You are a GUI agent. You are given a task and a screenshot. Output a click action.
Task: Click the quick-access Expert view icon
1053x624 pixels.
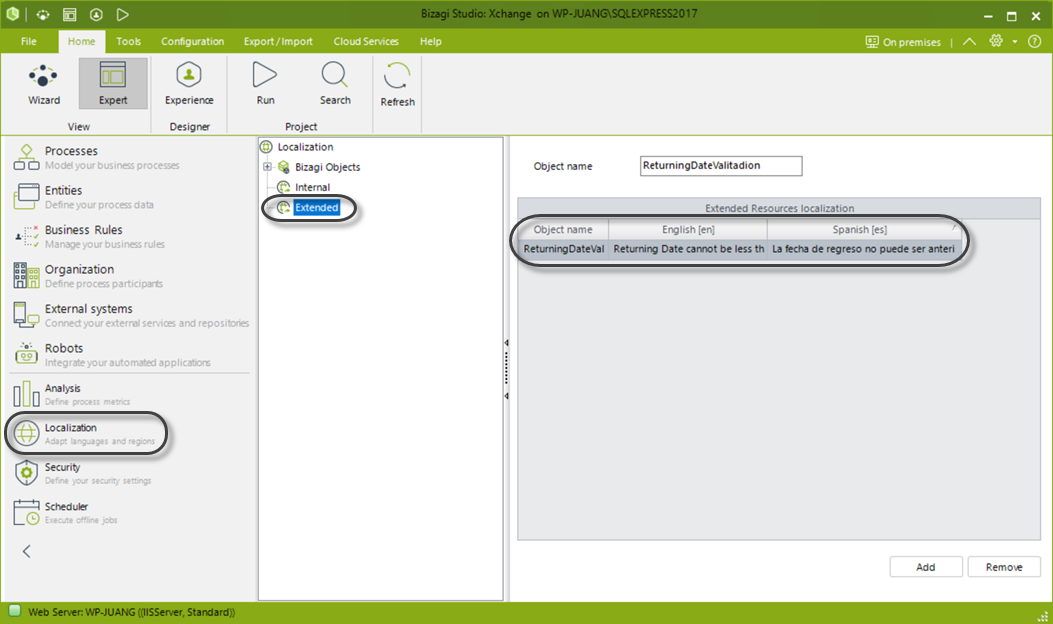(x=69, y=14)
